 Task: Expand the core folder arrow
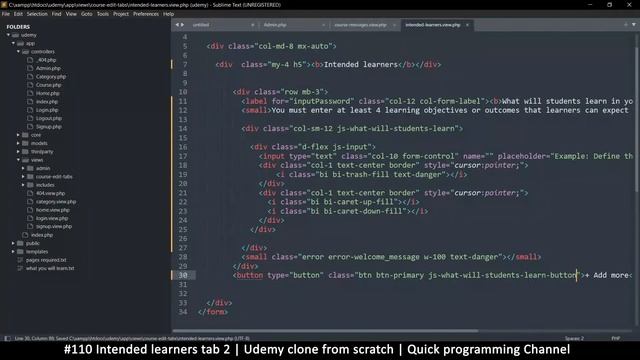18,135
